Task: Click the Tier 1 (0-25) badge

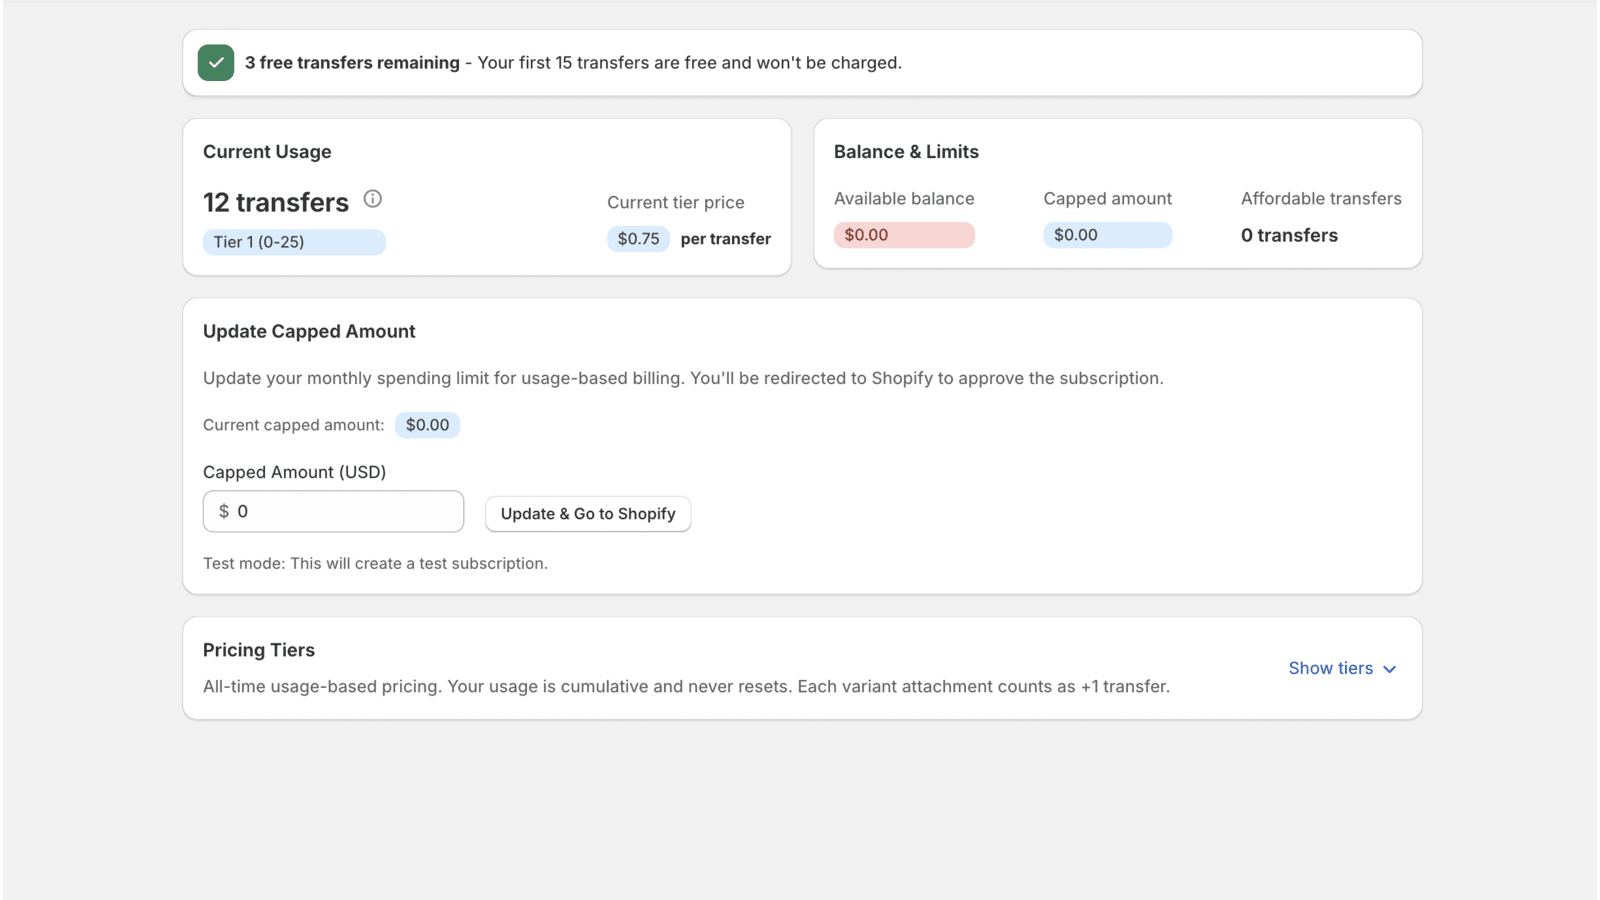Action: click(293, 242)
